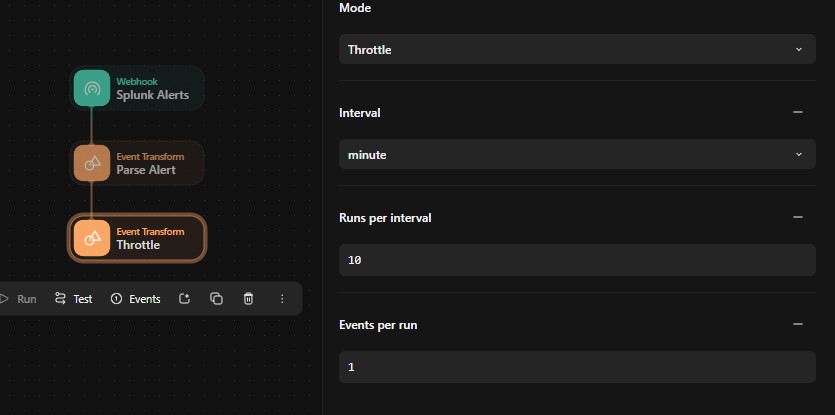Click the Runs per interval input field
This screenshot has width=835, height=415.
(577, 260)
